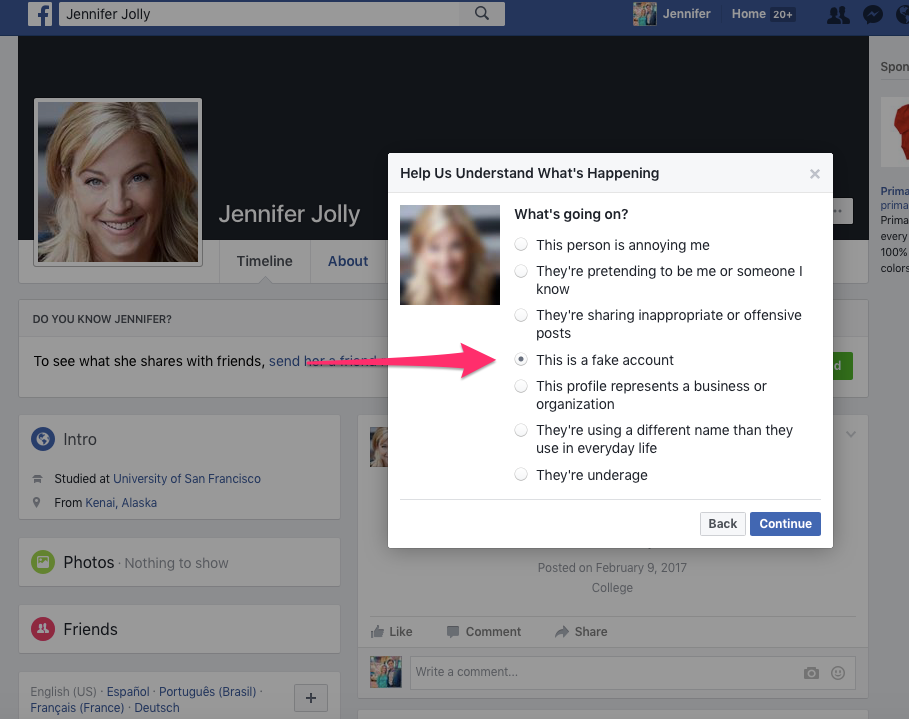Open the About tab
The width and height of the screenshot is (909, 719).
(x=348, y=261)
